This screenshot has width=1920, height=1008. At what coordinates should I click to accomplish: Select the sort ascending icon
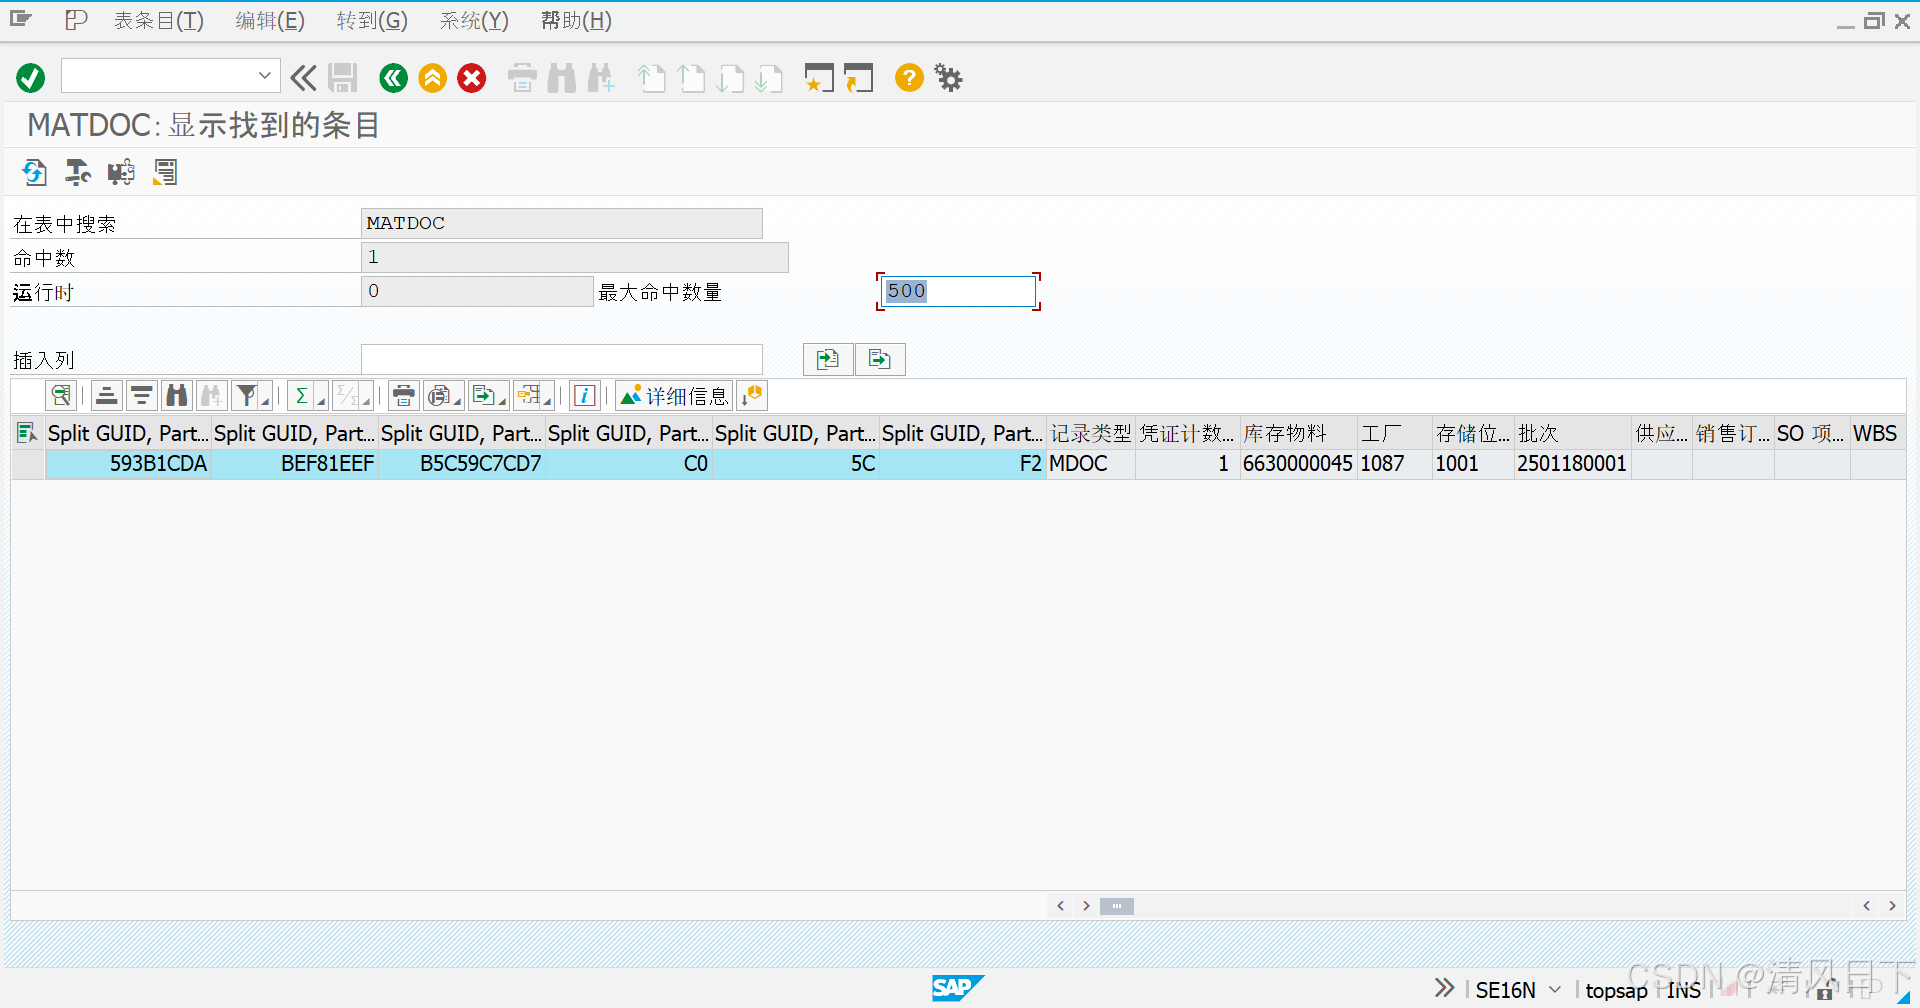106,395
